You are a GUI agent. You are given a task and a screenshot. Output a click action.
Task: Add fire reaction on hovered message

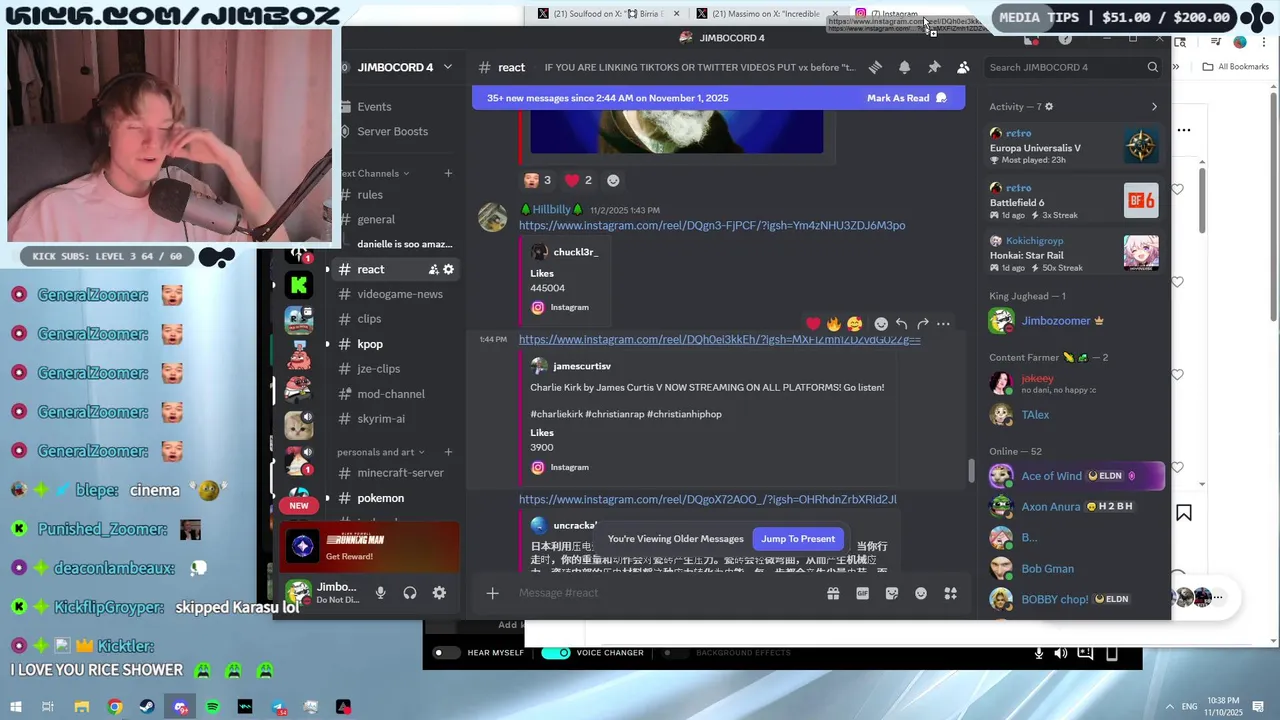click(x=834, y=324)
